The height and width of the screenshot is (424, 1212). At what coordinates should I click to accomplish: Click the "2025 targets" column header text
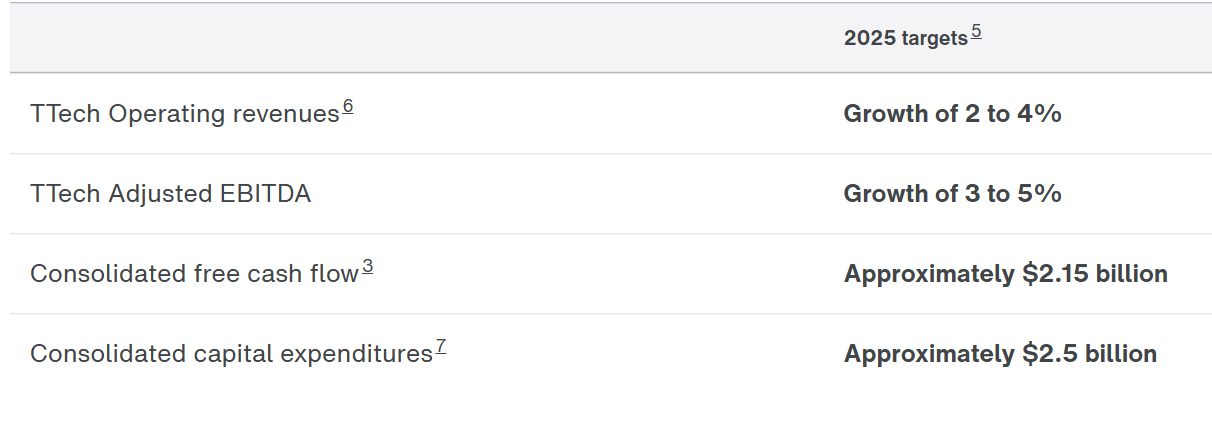(x=905, y=38)
